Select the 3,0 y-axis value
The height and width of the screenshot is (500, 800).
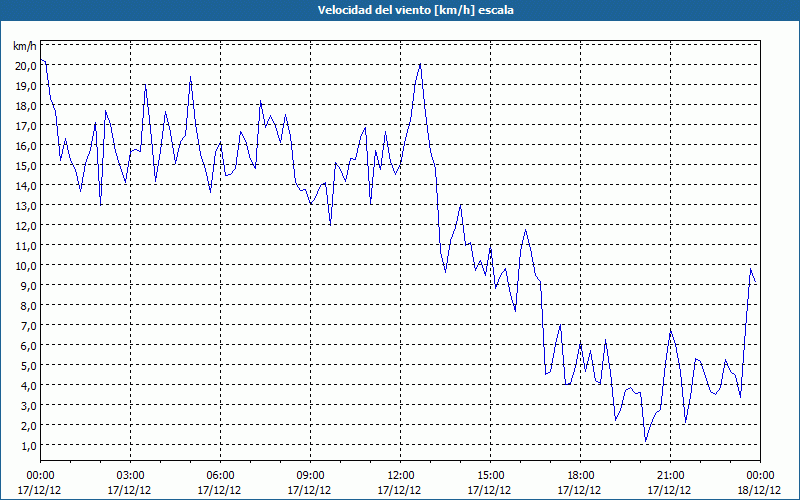click(28, 405)
